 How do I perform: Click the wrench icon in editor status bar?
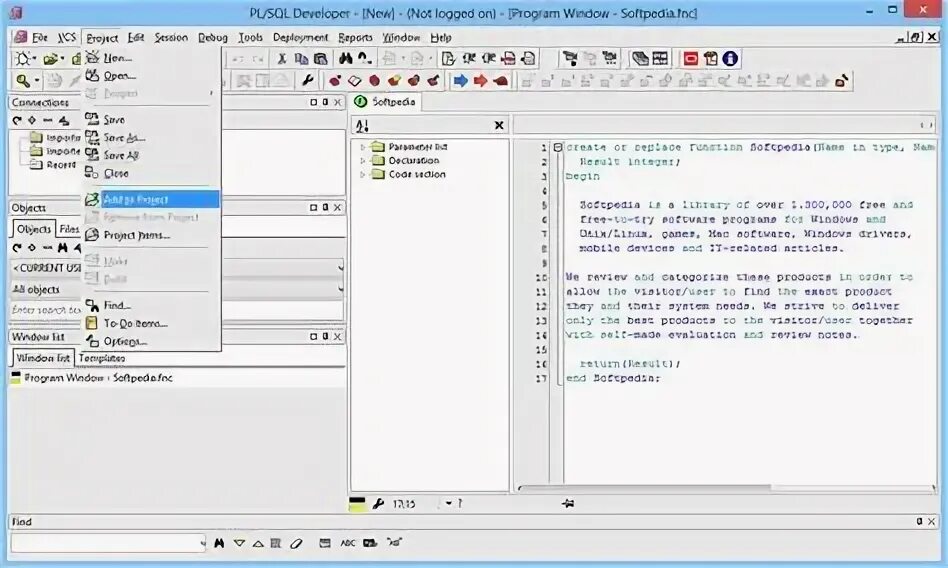pos(378,503)
